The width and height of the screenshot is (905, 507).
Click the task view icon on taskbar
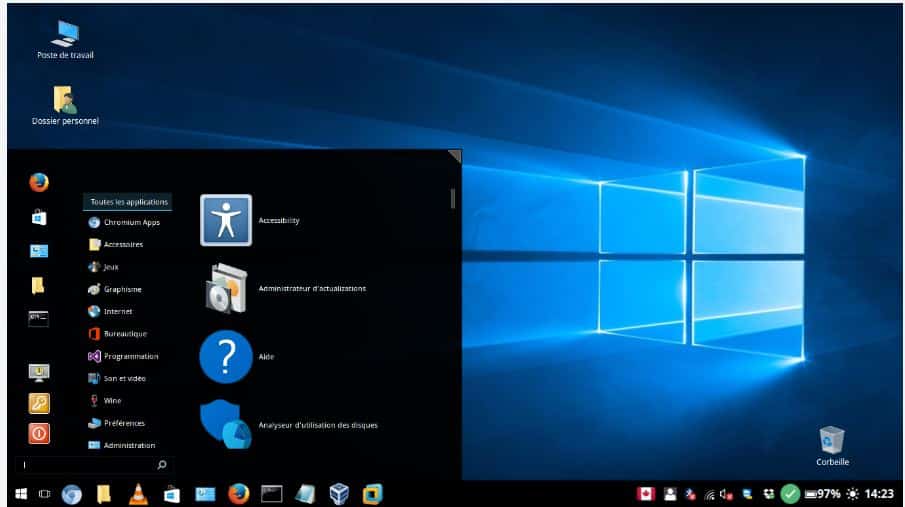[44, 494]
